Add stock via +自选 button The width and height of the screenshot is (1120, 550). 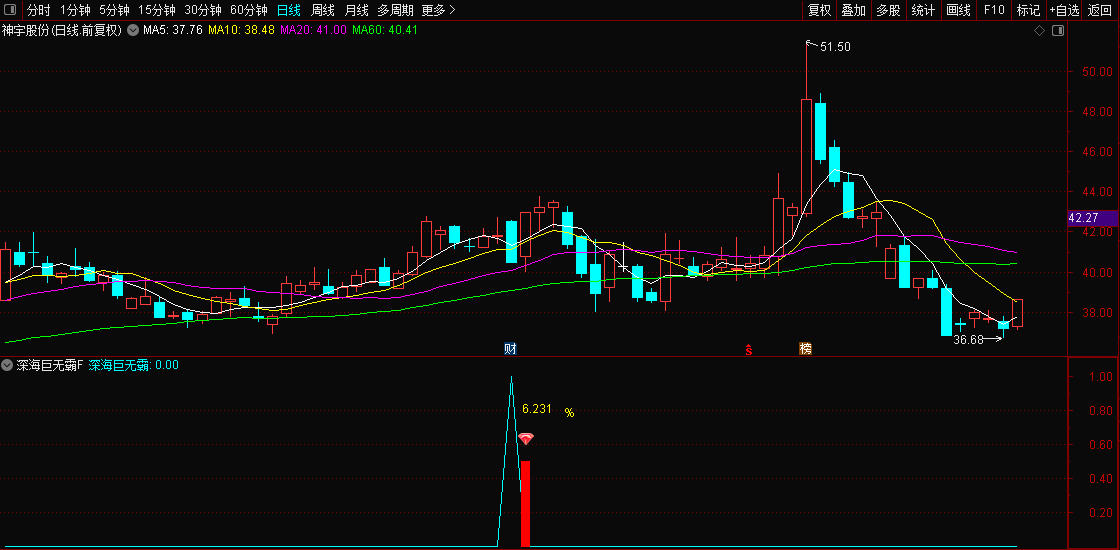pyautogui.click(x=1064, y=10)
